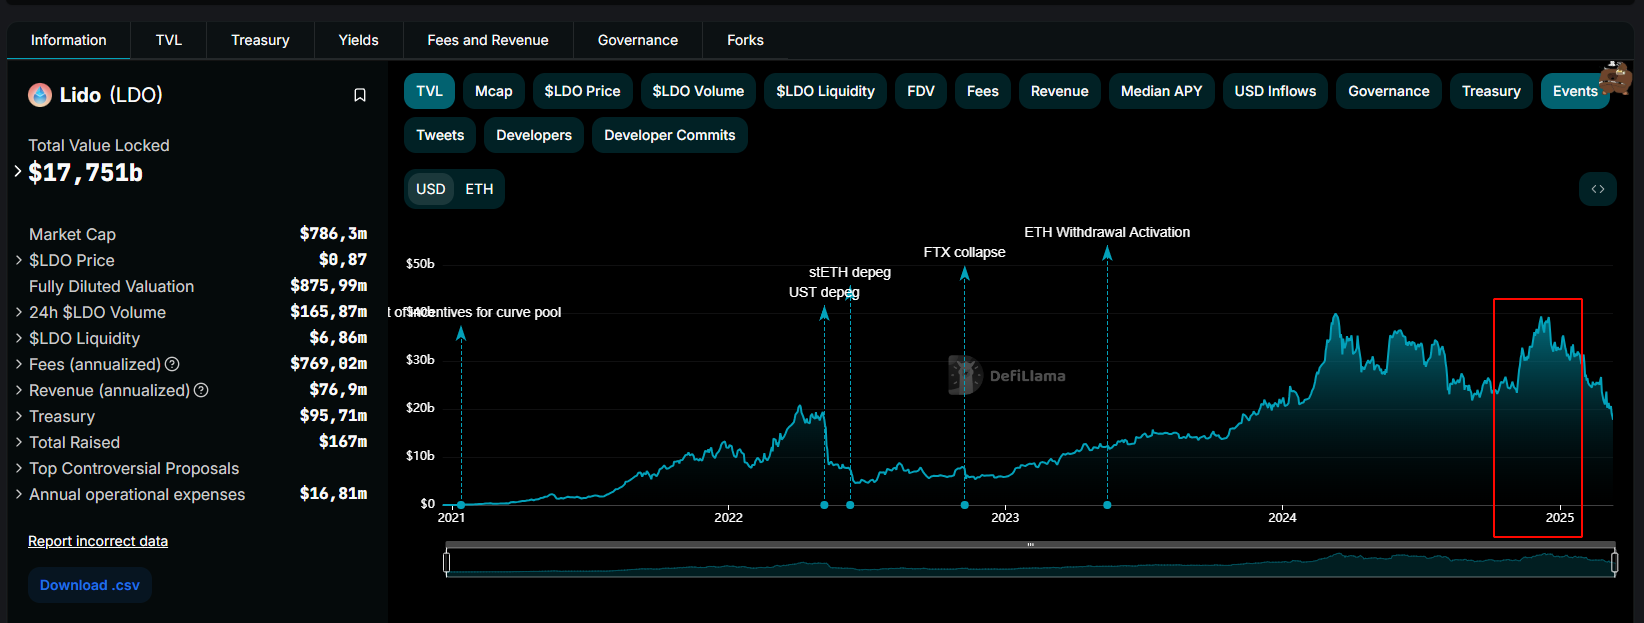Expand the $LDO Price row
Viewport: 1644px width, 623px height.
19,260
